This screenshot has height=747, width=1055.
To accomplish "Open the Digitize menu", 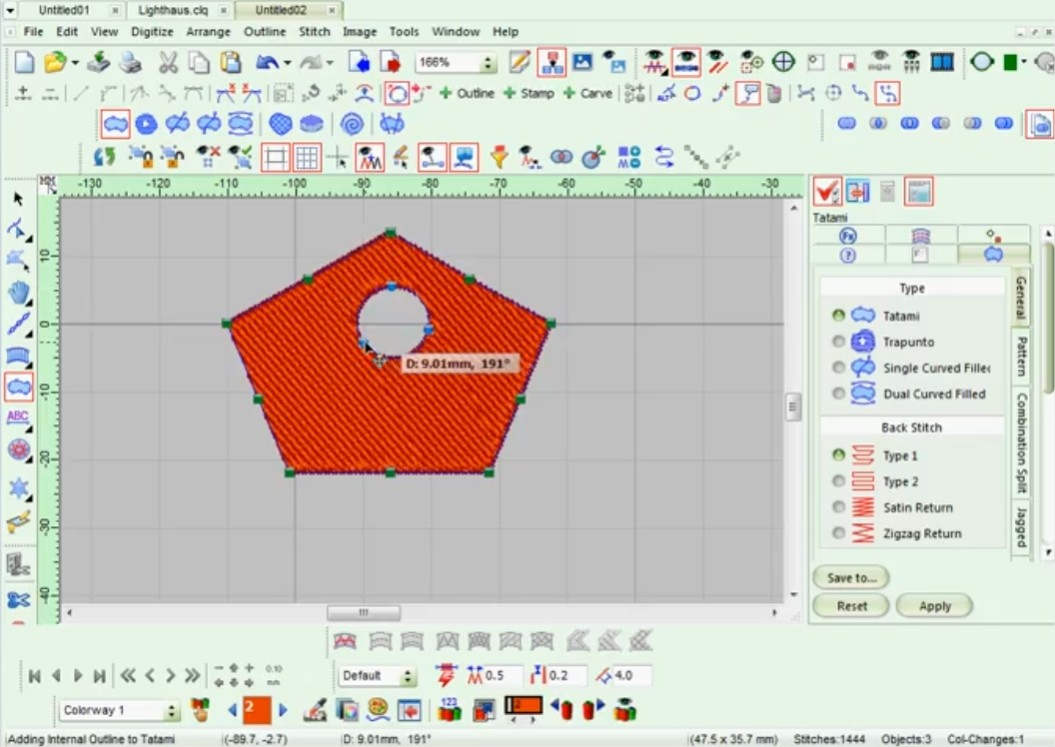I will click(152, 32).
